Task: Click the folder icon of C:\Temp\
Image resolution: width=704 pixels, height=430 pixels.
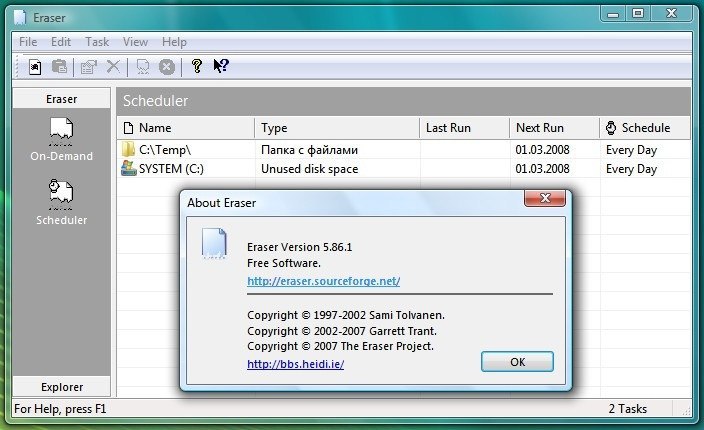Action: (128, 149)
